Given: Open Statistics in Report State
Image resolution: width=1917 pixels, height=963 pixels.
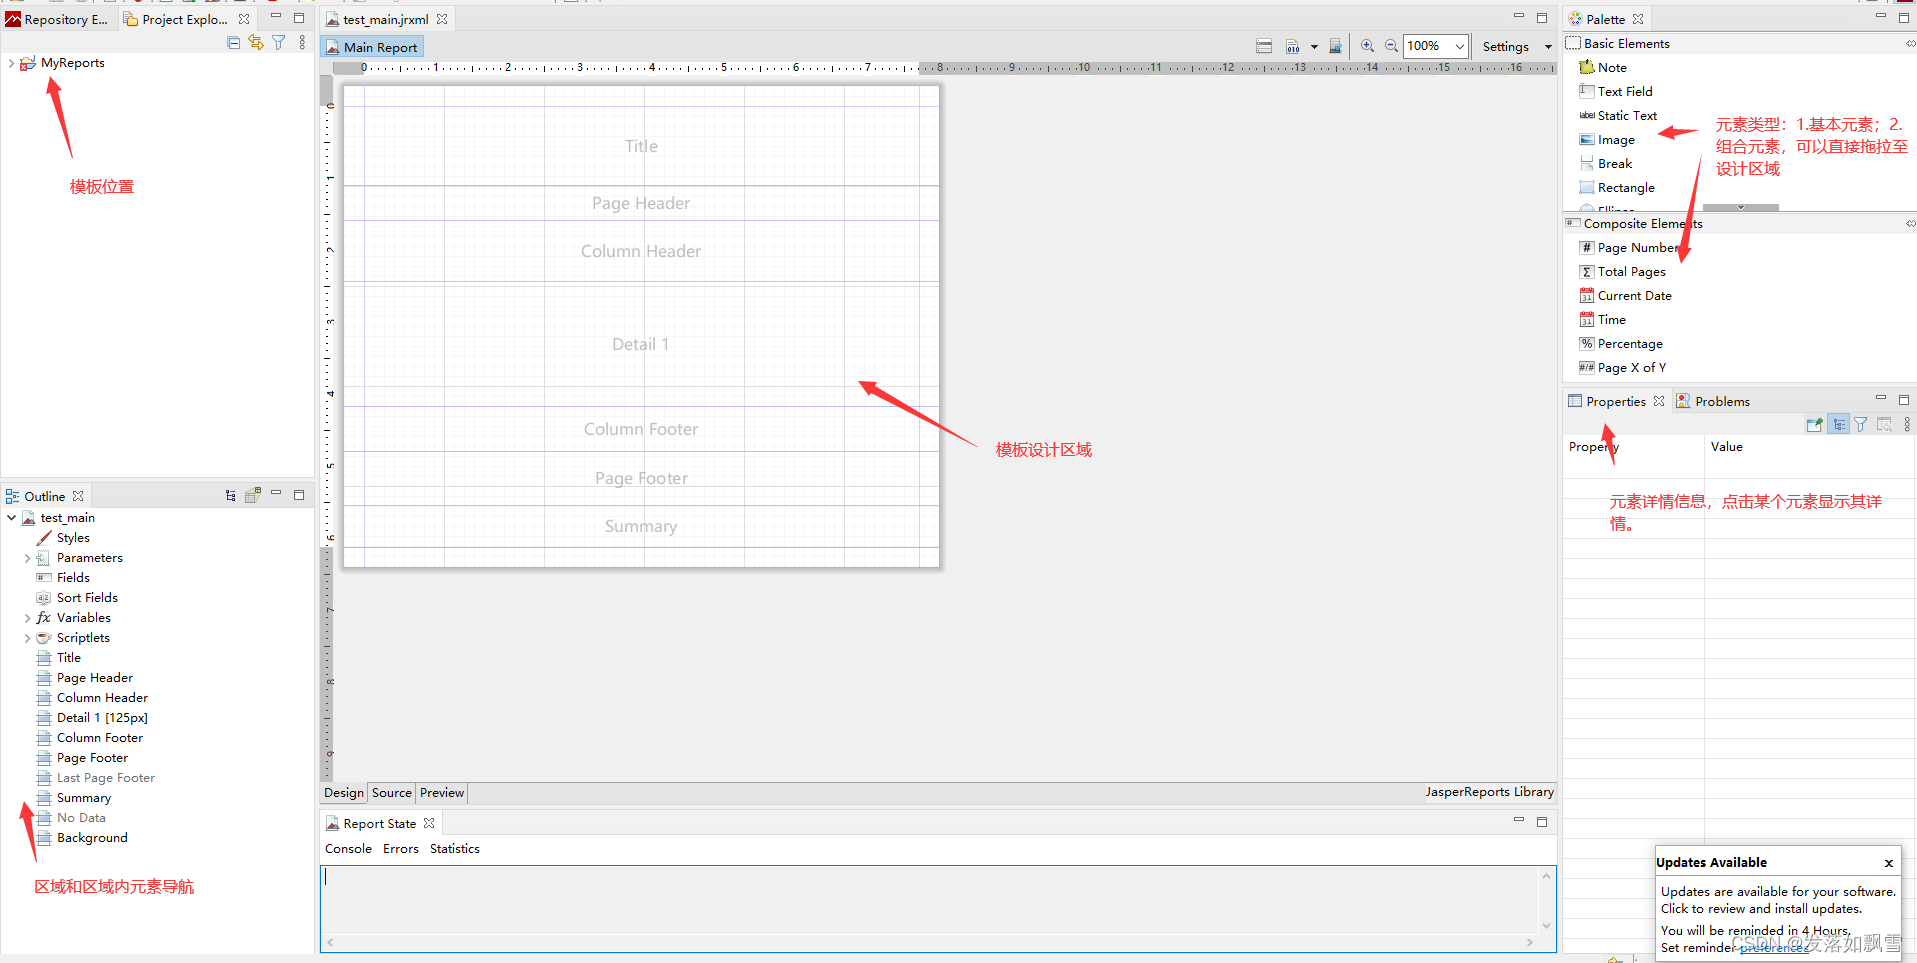Looking at the screenshot, I should pyautogui.click(x=455, y=849).
